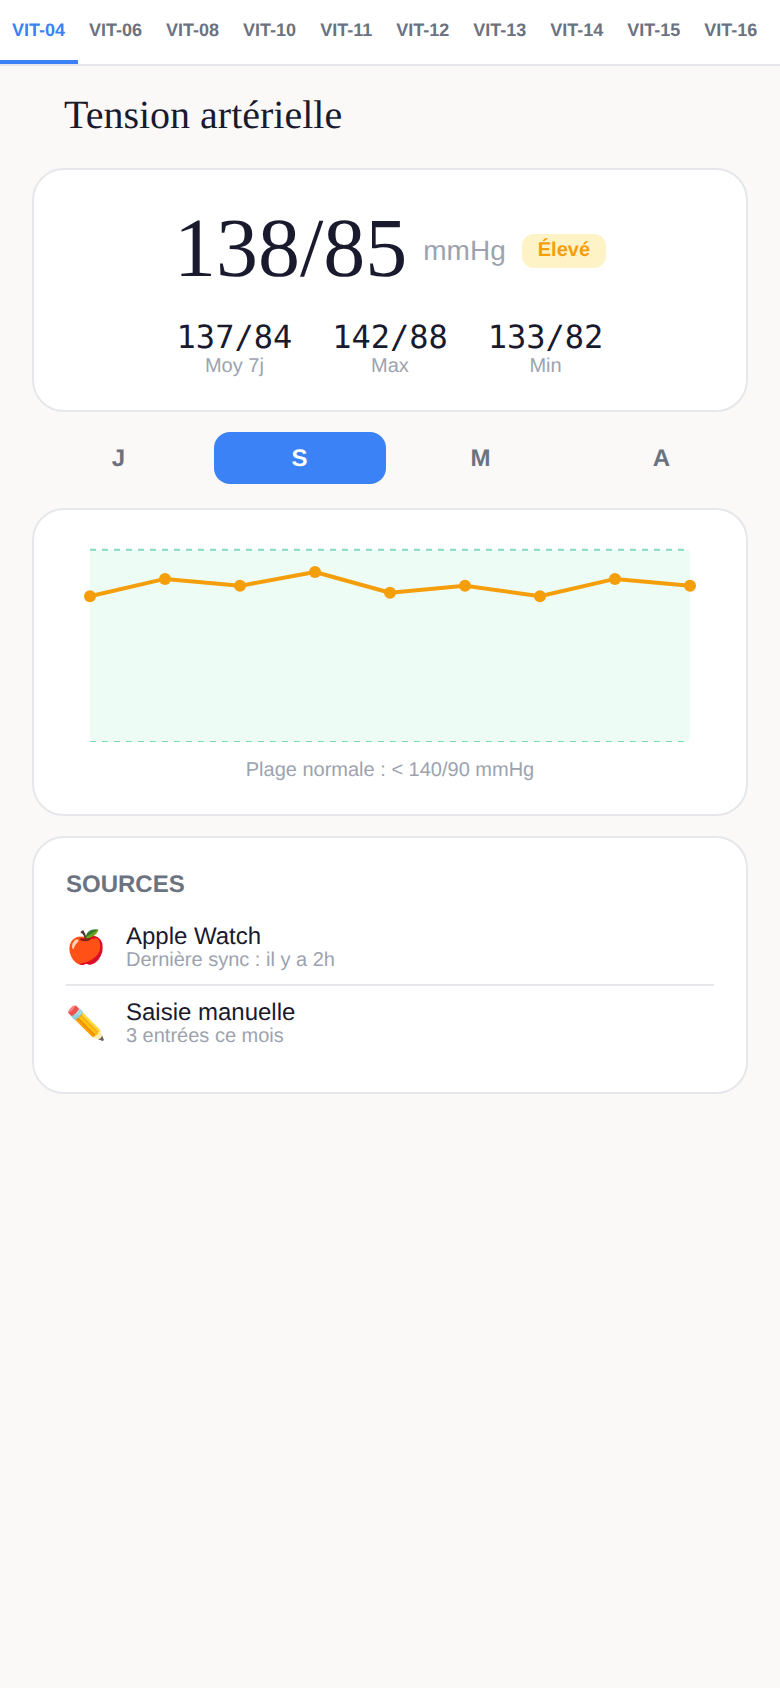Switch to the VIT-16 tab
780x1688 pixels.
[x=731, y=31]
